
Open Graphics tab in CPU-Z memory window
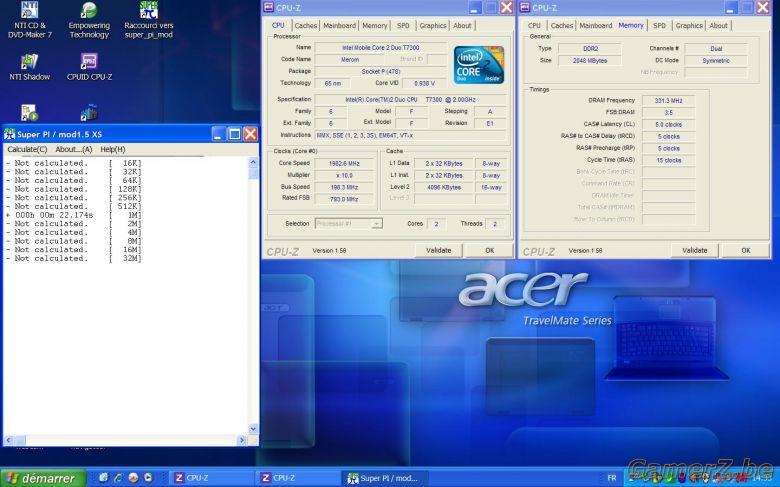click(689, 25)
